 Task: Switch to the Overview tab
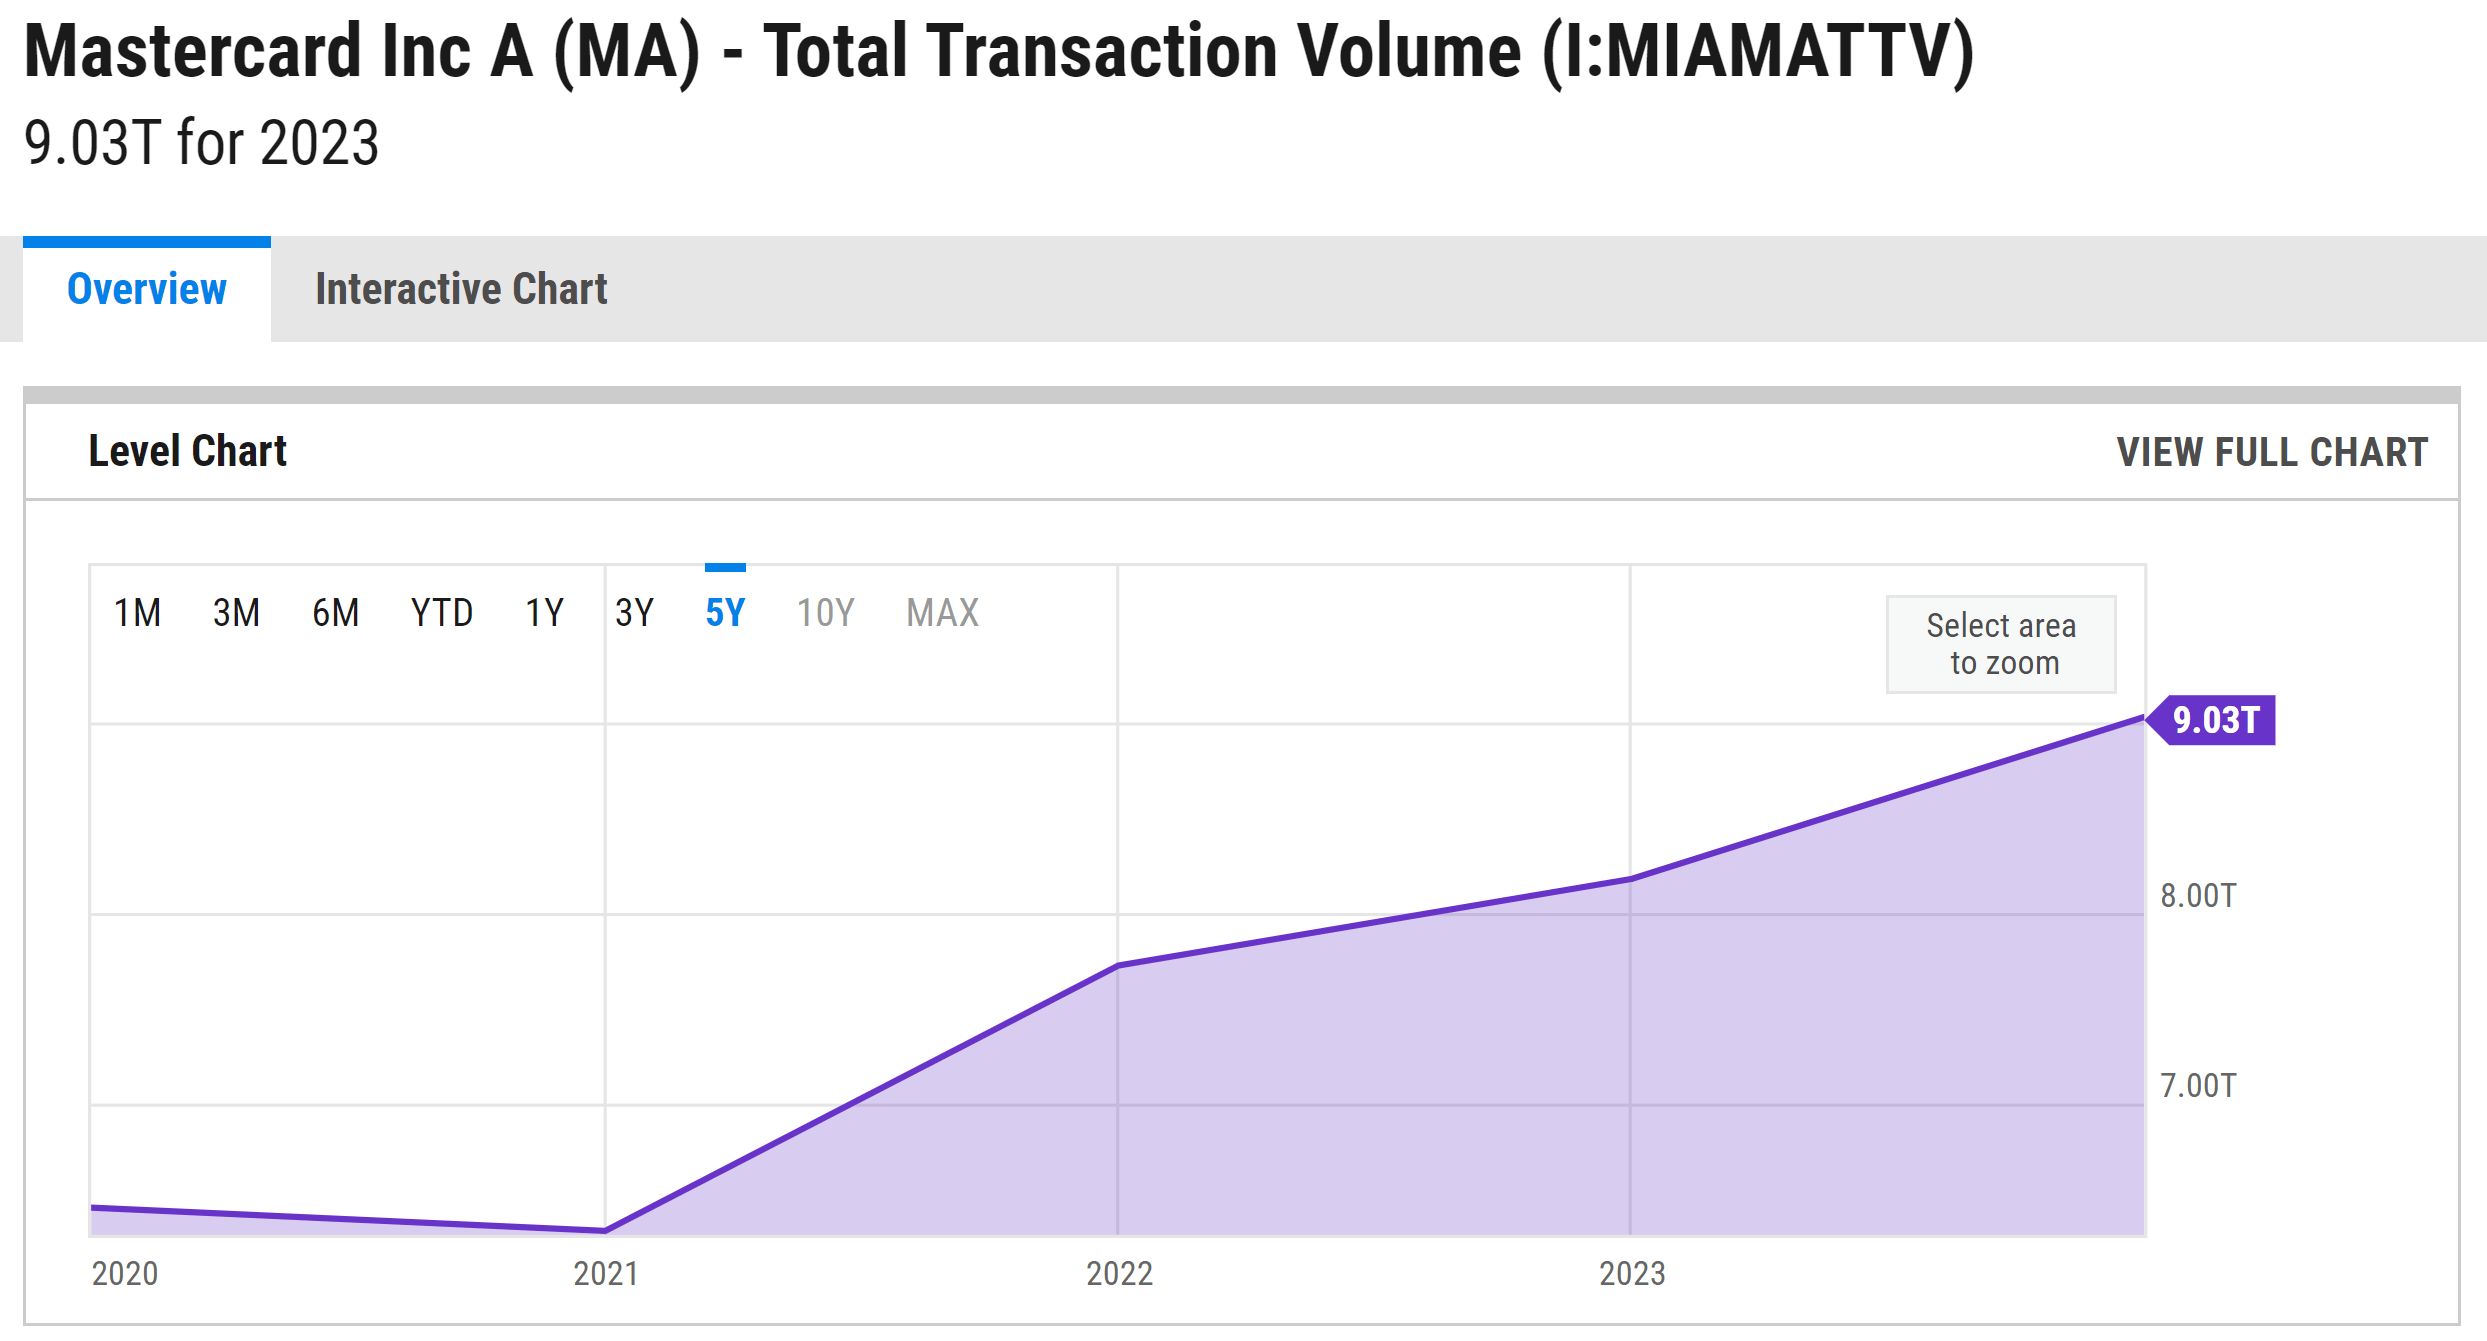pyautogui.click(x=147, y=290)
